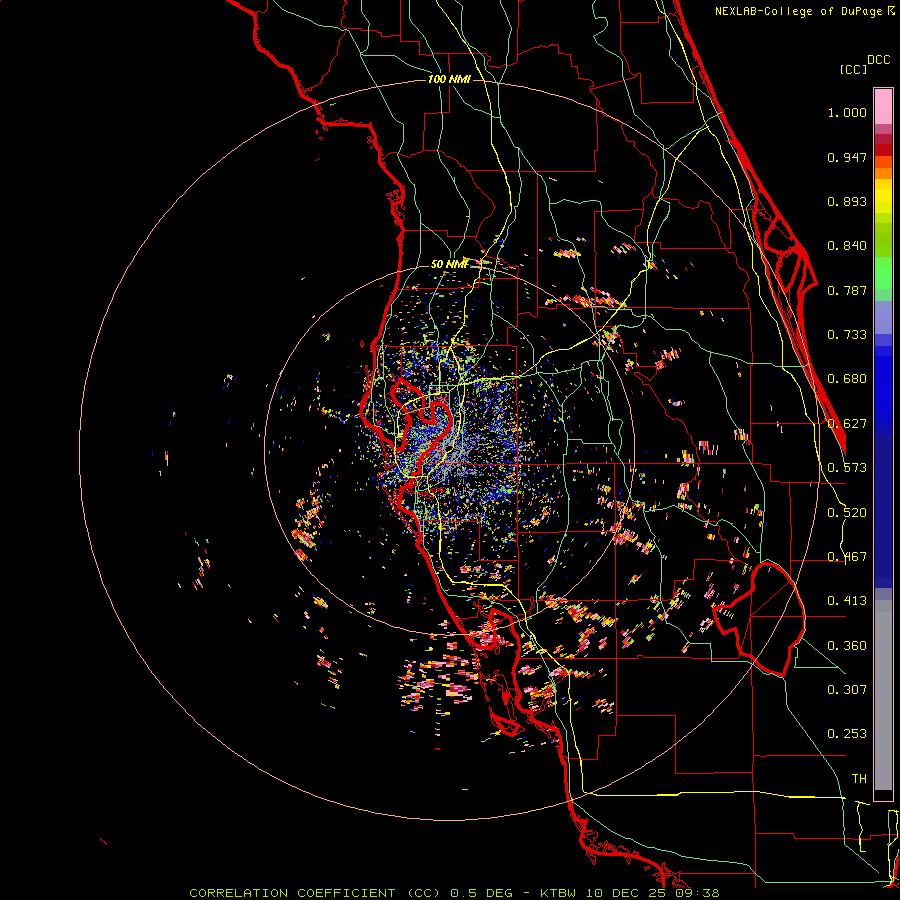Viewport: 900px width, 900px height.
Task: Select the 0.893 color scale value
Action: [847, 201]
